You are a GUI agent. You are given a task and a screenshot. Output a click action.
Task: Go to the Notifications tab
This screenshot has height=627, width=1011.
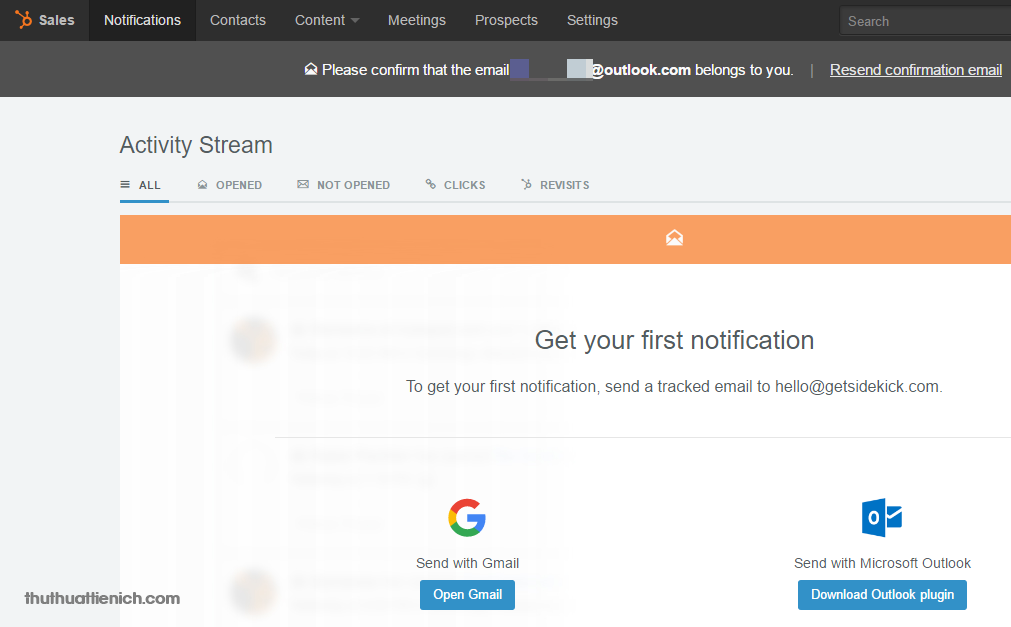[x=142, y=20]
